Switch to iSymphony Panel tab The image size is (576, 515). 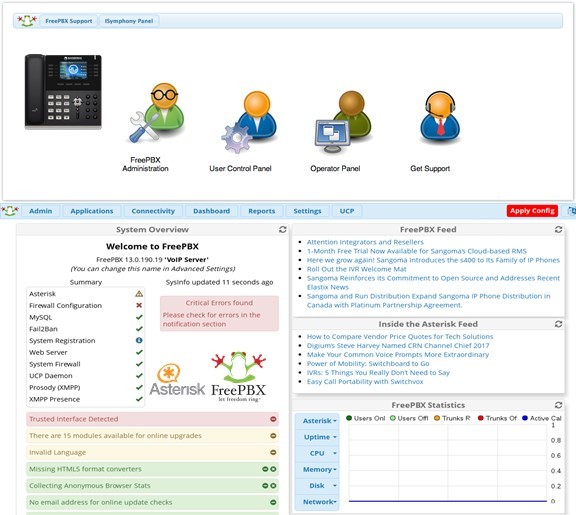coord(129,21)
